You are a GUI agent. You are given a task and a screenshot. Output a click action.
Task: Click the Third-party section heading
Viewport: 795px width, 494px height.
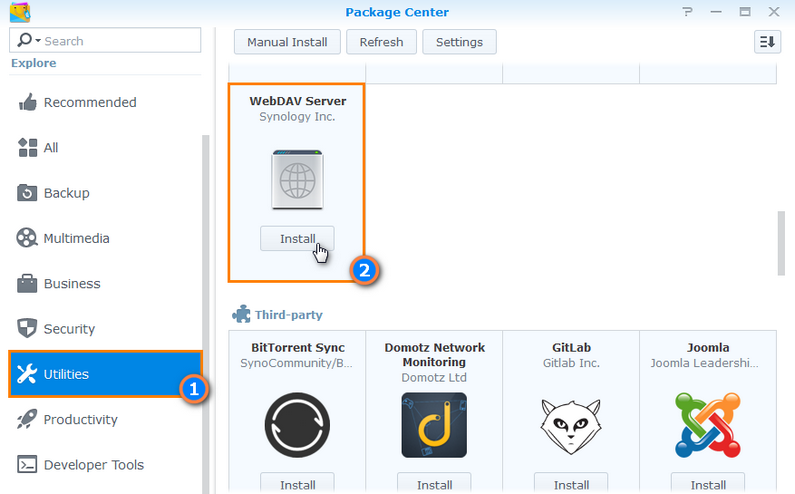coord(288,315)
